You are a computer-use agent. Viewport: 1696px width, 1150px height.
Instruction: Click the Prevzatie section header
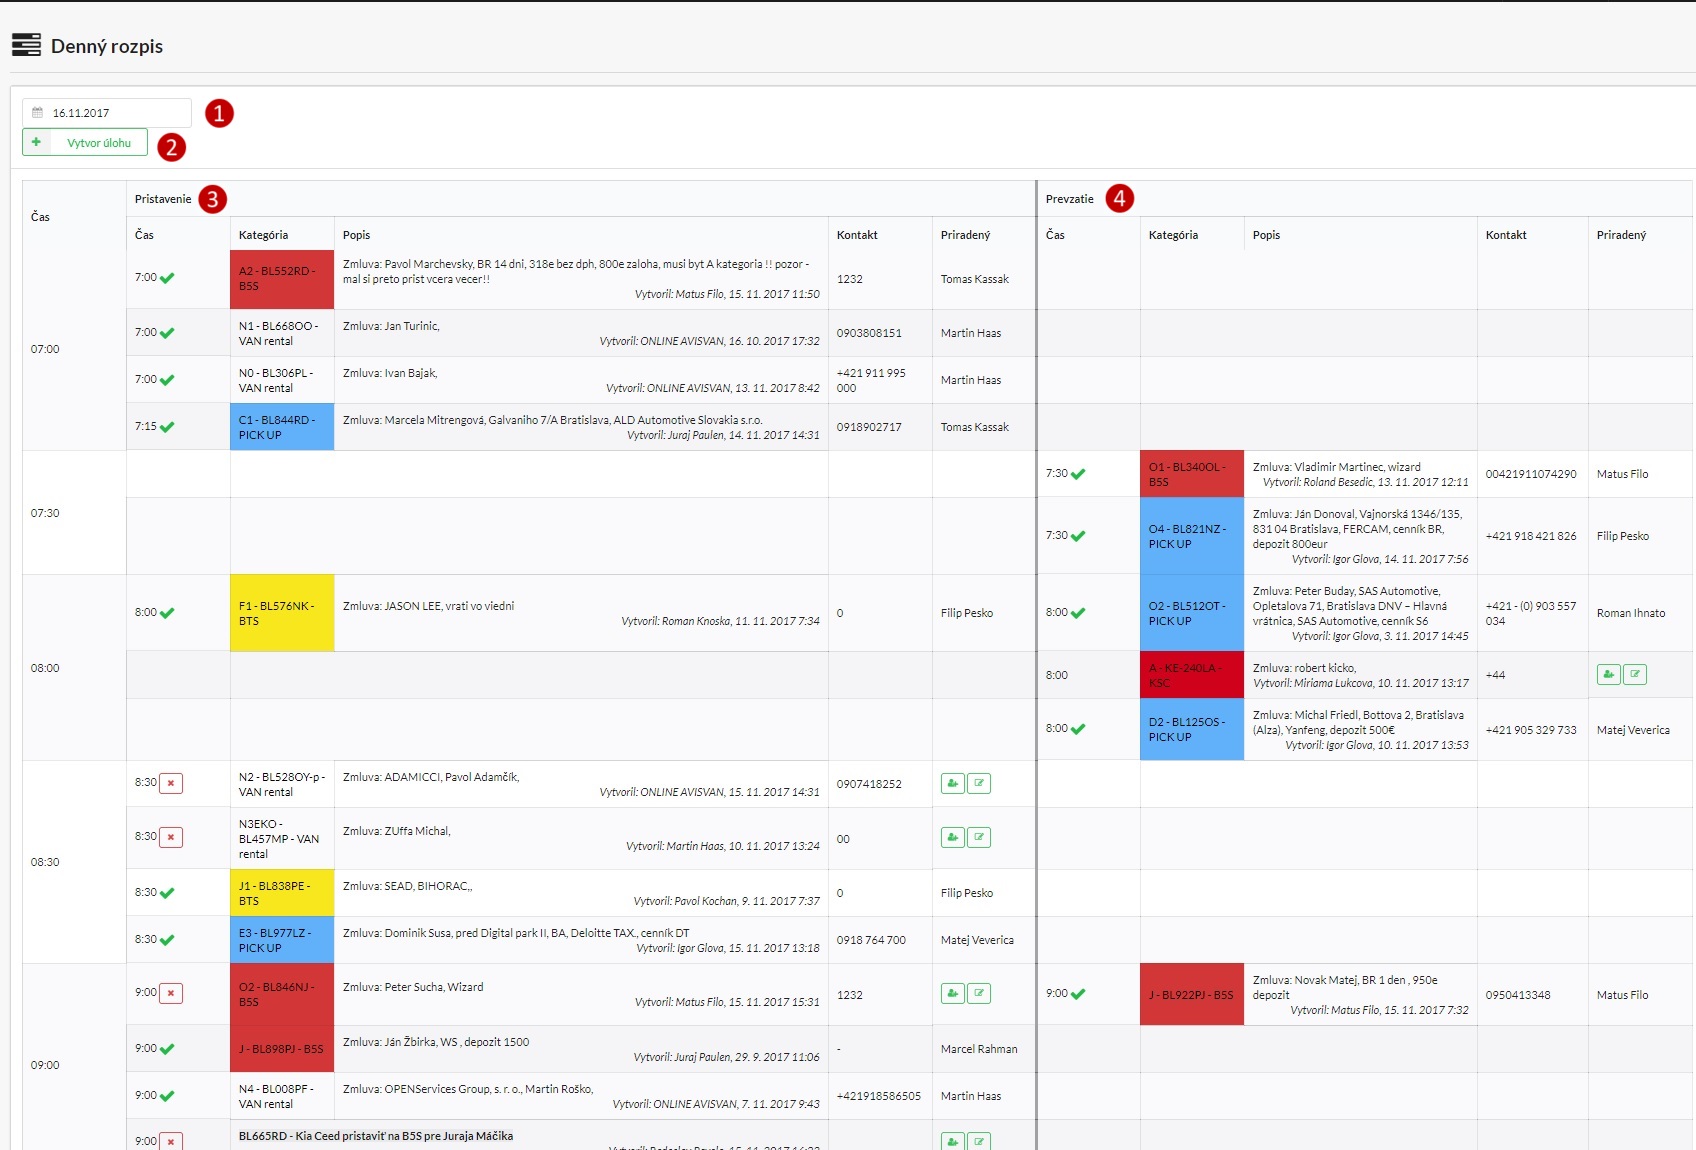[x=1069, y=199]
